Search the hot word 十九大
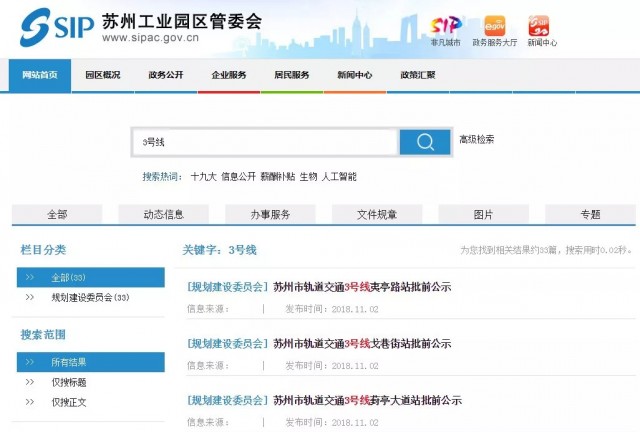This screenshot has width=640, height=432. 203,177
